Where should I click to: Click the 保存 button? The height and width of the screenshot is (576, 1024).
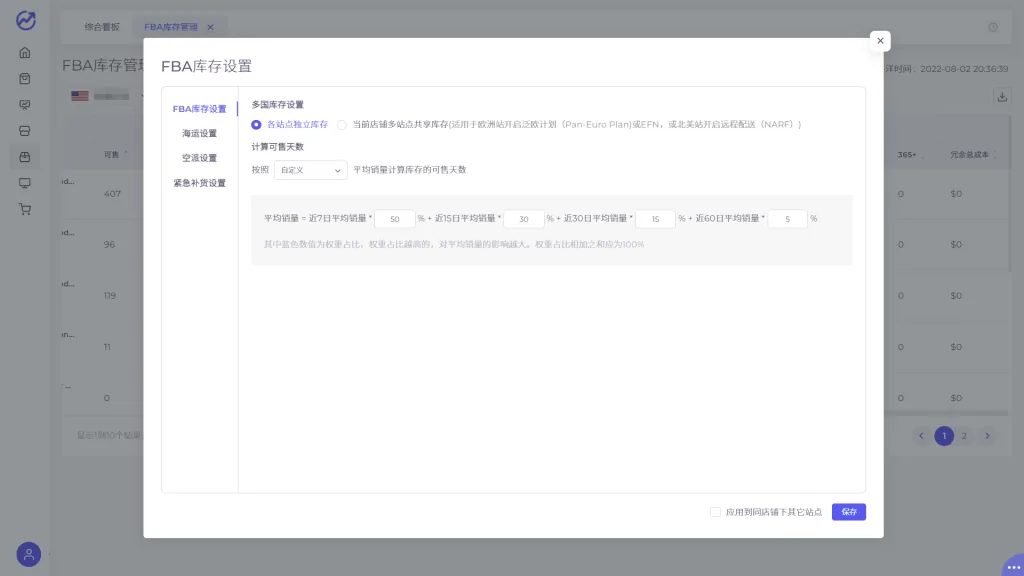[848, 512]
